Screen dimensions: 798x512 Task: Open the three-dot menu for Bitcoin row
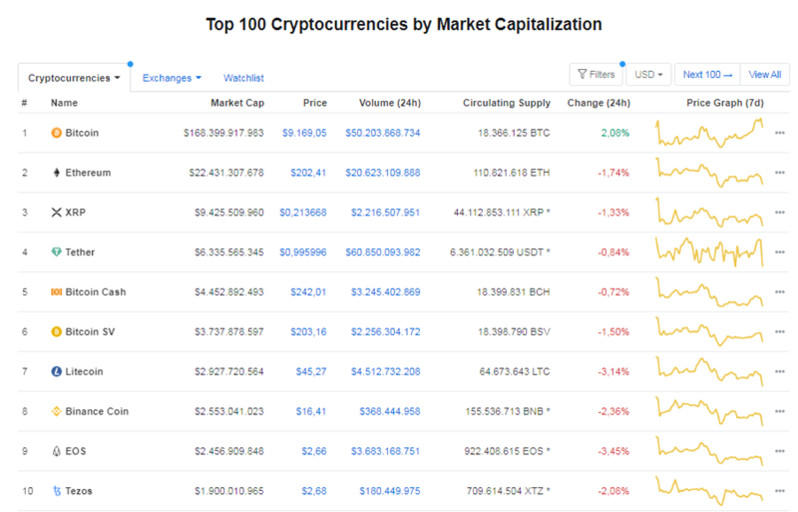point(780,132)
